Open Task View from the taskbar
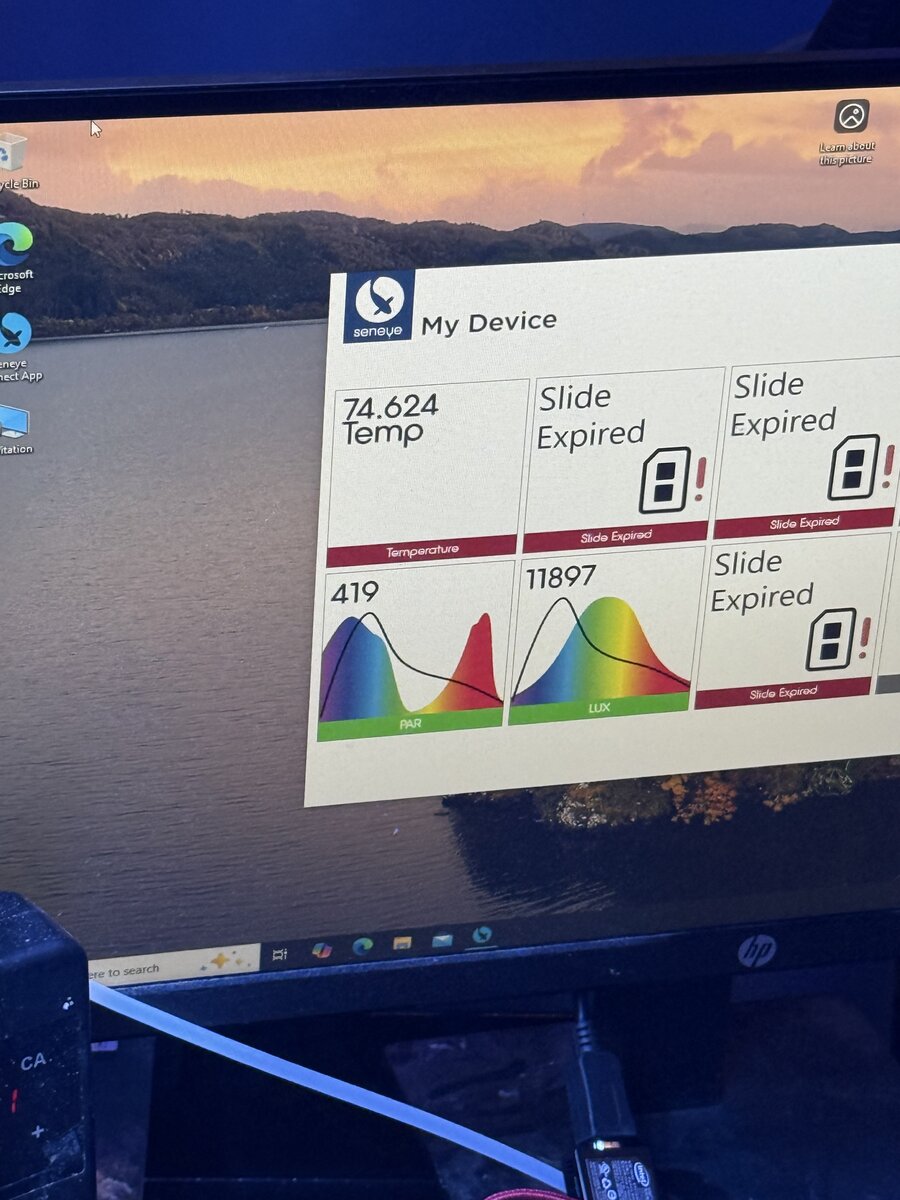This screenshot has height=1200, width=900. 281,954
